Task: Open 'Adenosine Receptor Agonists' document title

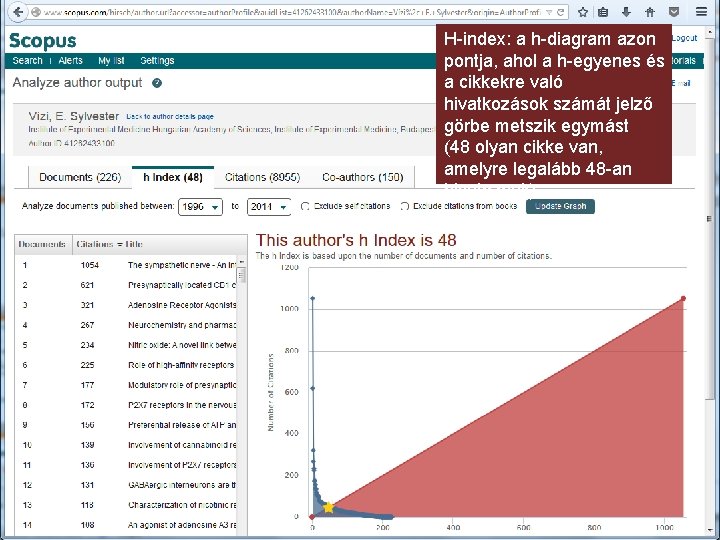Action: [x=182, y=305]
